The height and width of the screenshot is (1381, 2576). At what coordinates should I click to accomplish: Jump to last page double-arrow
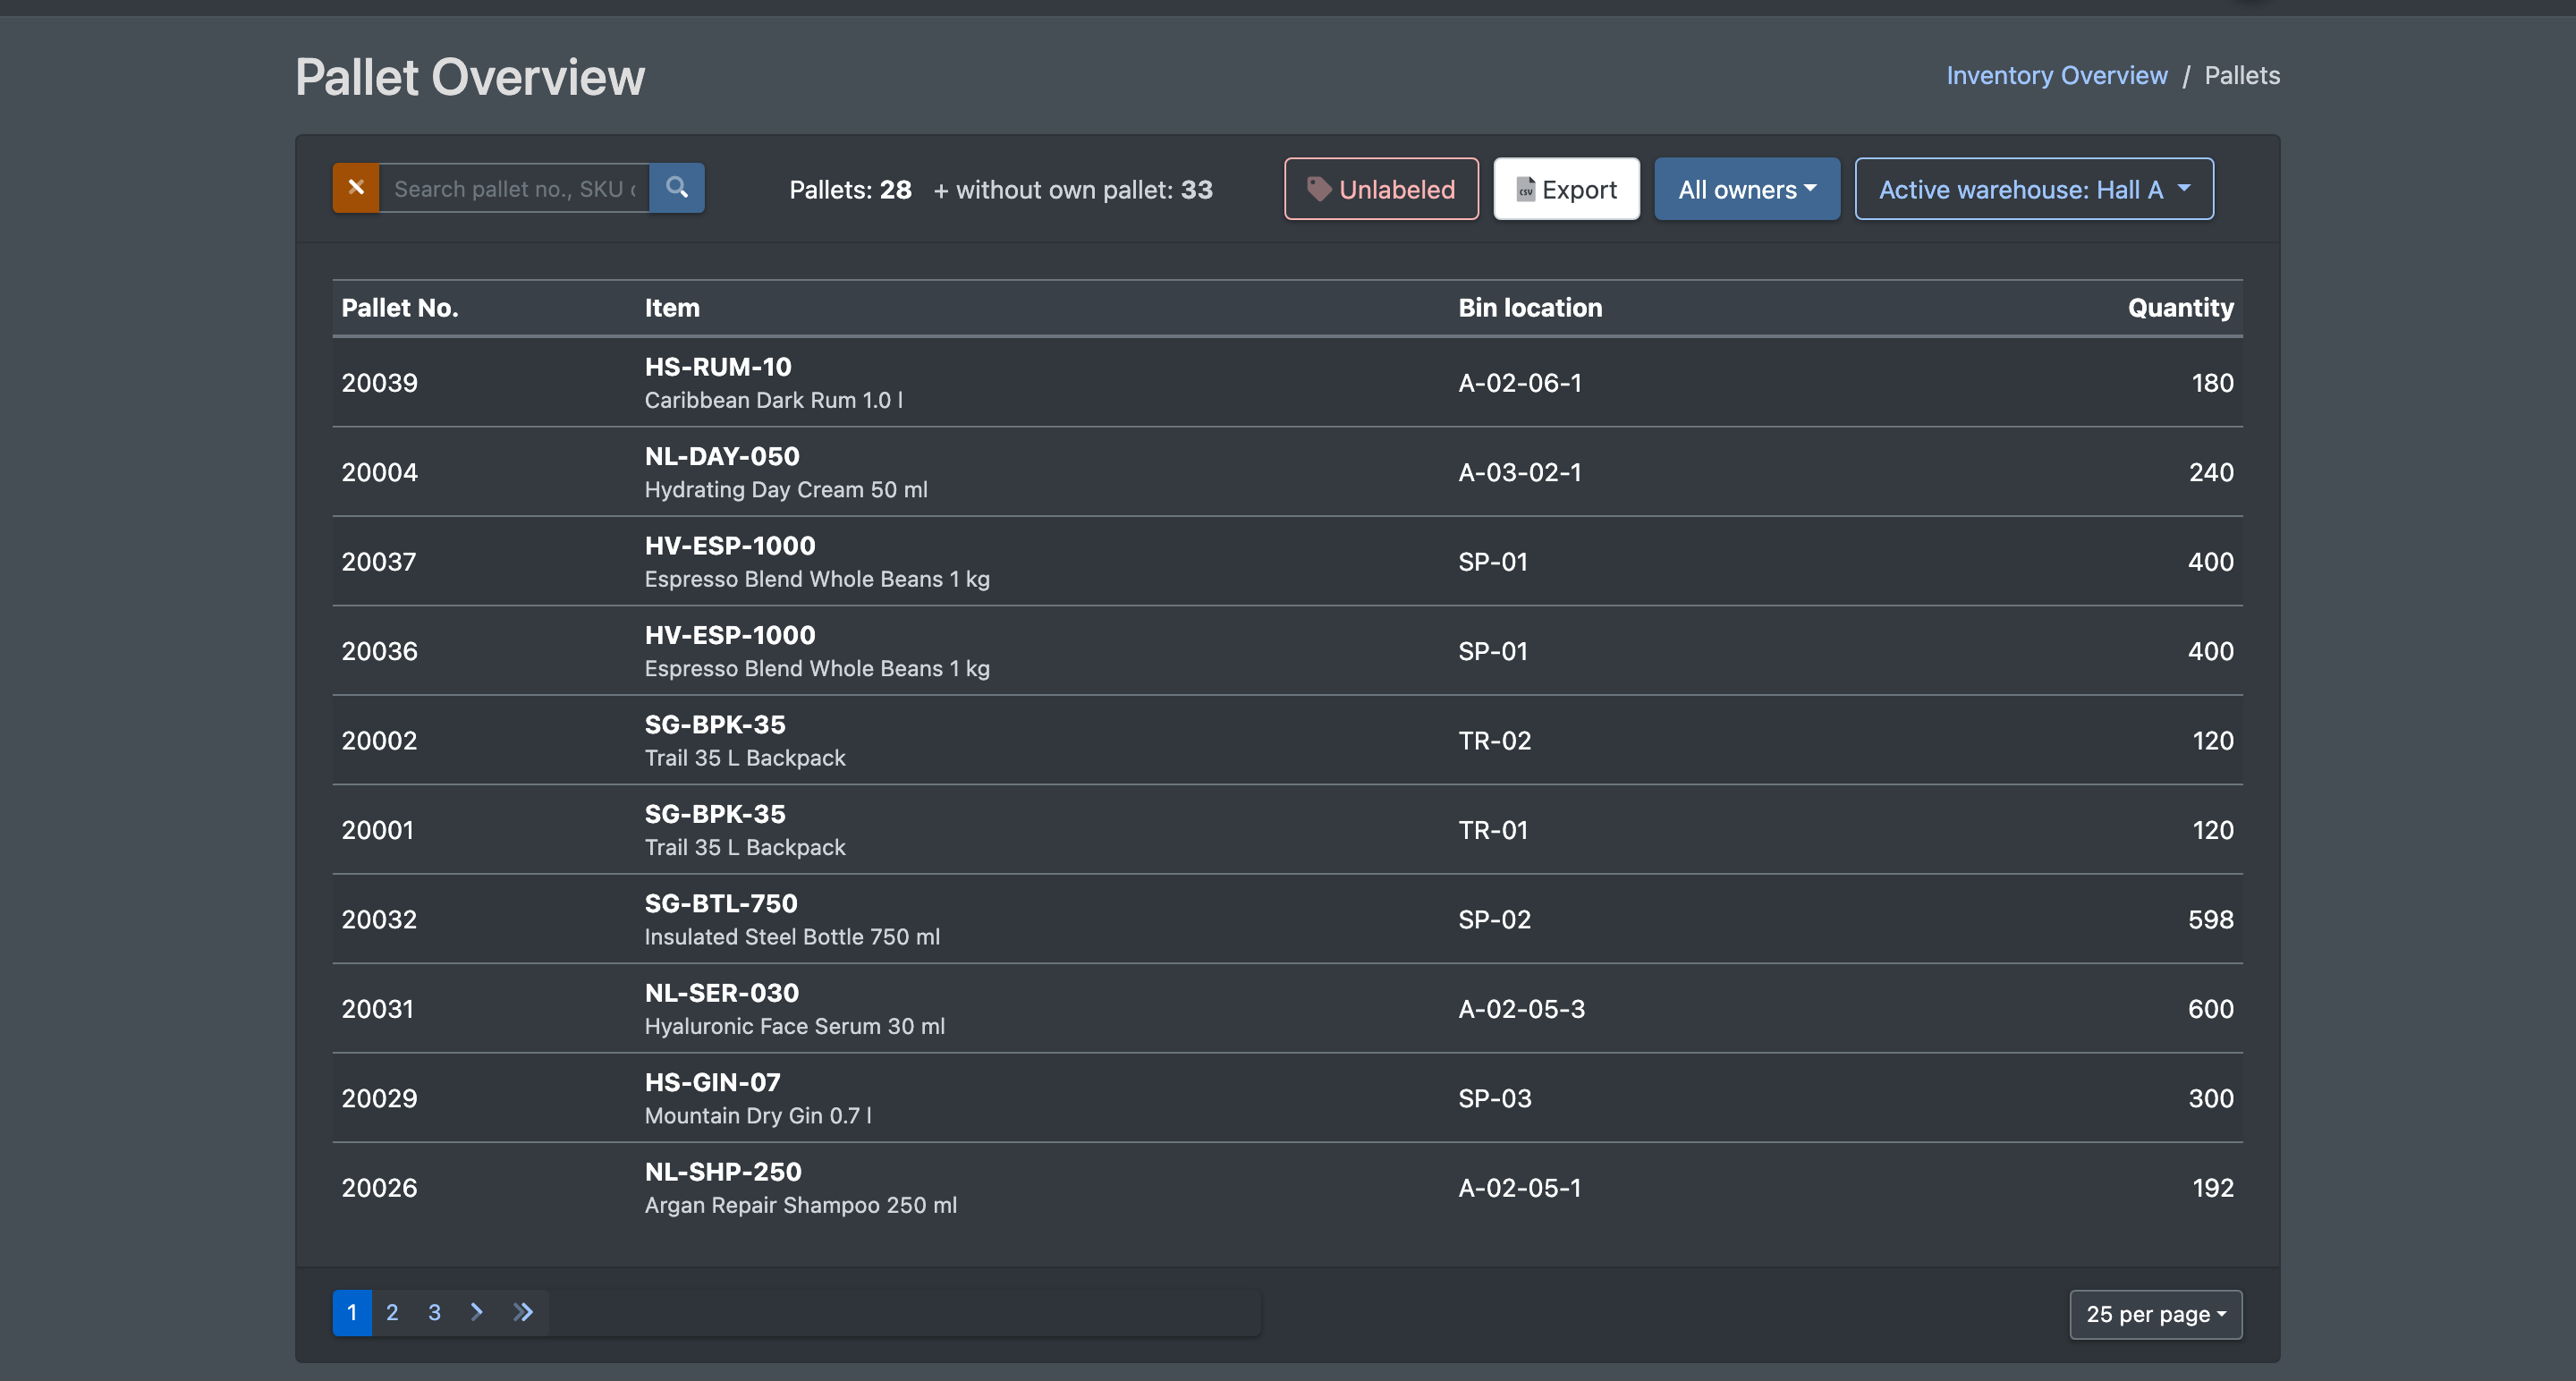[523, 1312]
